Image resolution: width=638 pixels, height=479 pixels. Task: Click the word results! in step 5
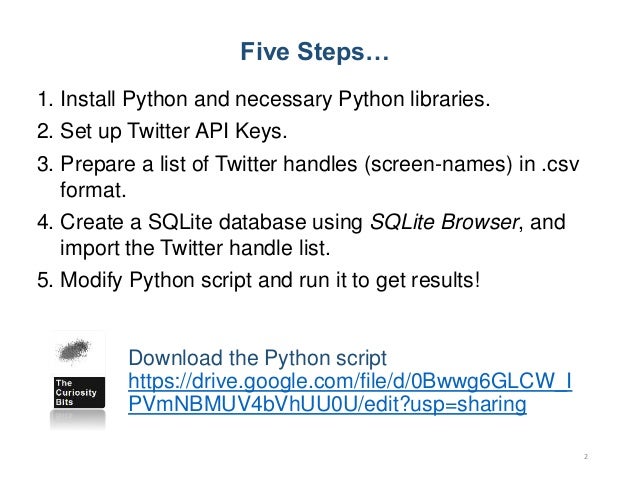point(446,280)
